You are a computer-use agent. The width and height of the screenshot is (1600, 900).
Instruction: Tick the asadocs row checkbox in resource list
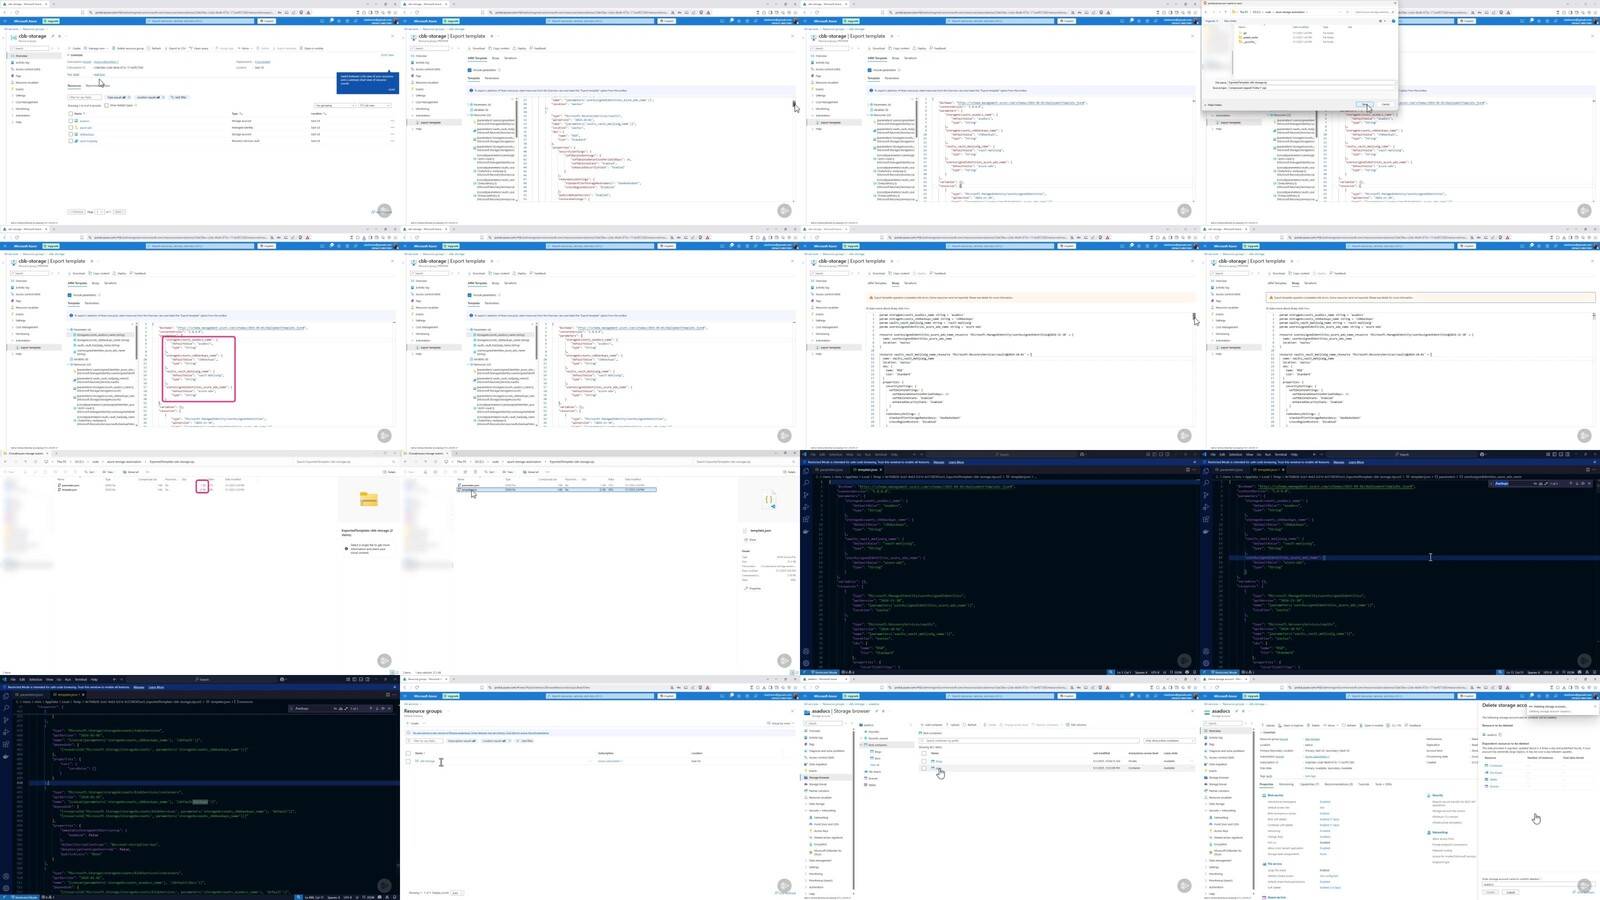tap(70, 121)
